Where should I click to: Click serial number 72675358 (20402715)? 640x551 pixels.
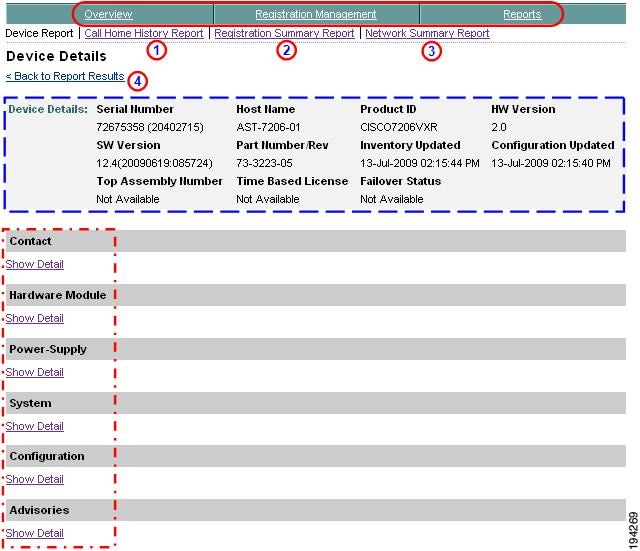tap(150, 127)
